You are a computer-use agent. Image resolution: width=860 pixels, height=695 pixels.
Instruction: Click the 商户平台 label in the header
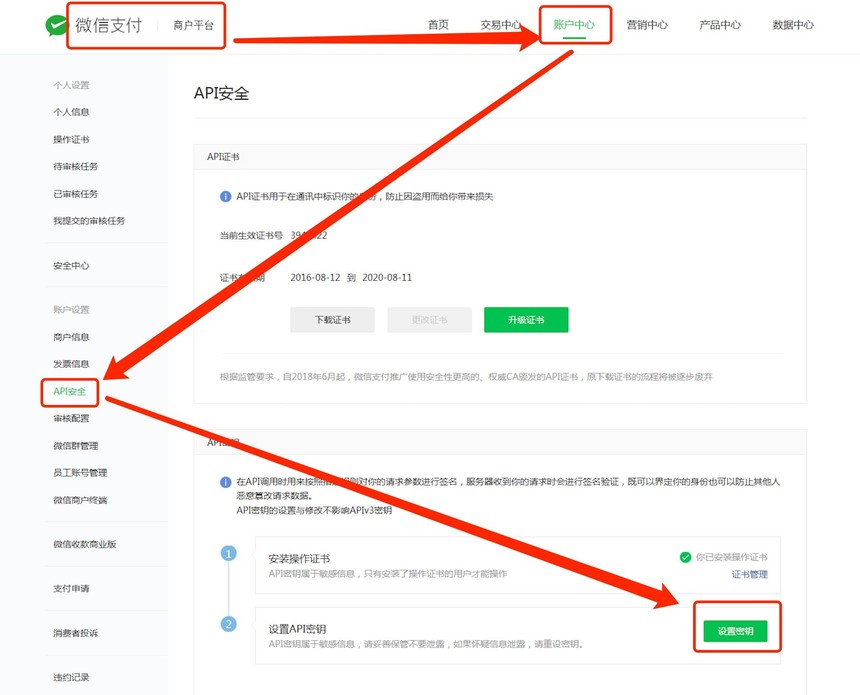(x=194, y=25)
